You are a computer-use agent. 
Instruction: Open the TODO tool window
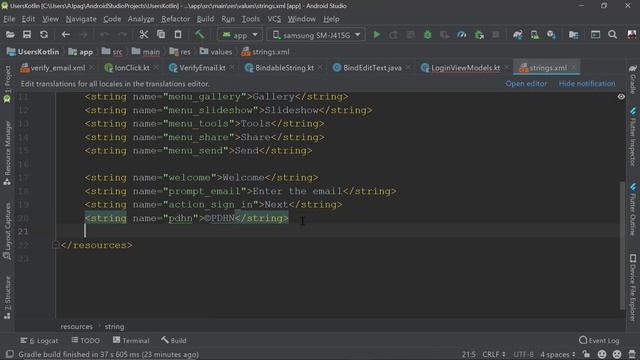(x=86, y=340)
